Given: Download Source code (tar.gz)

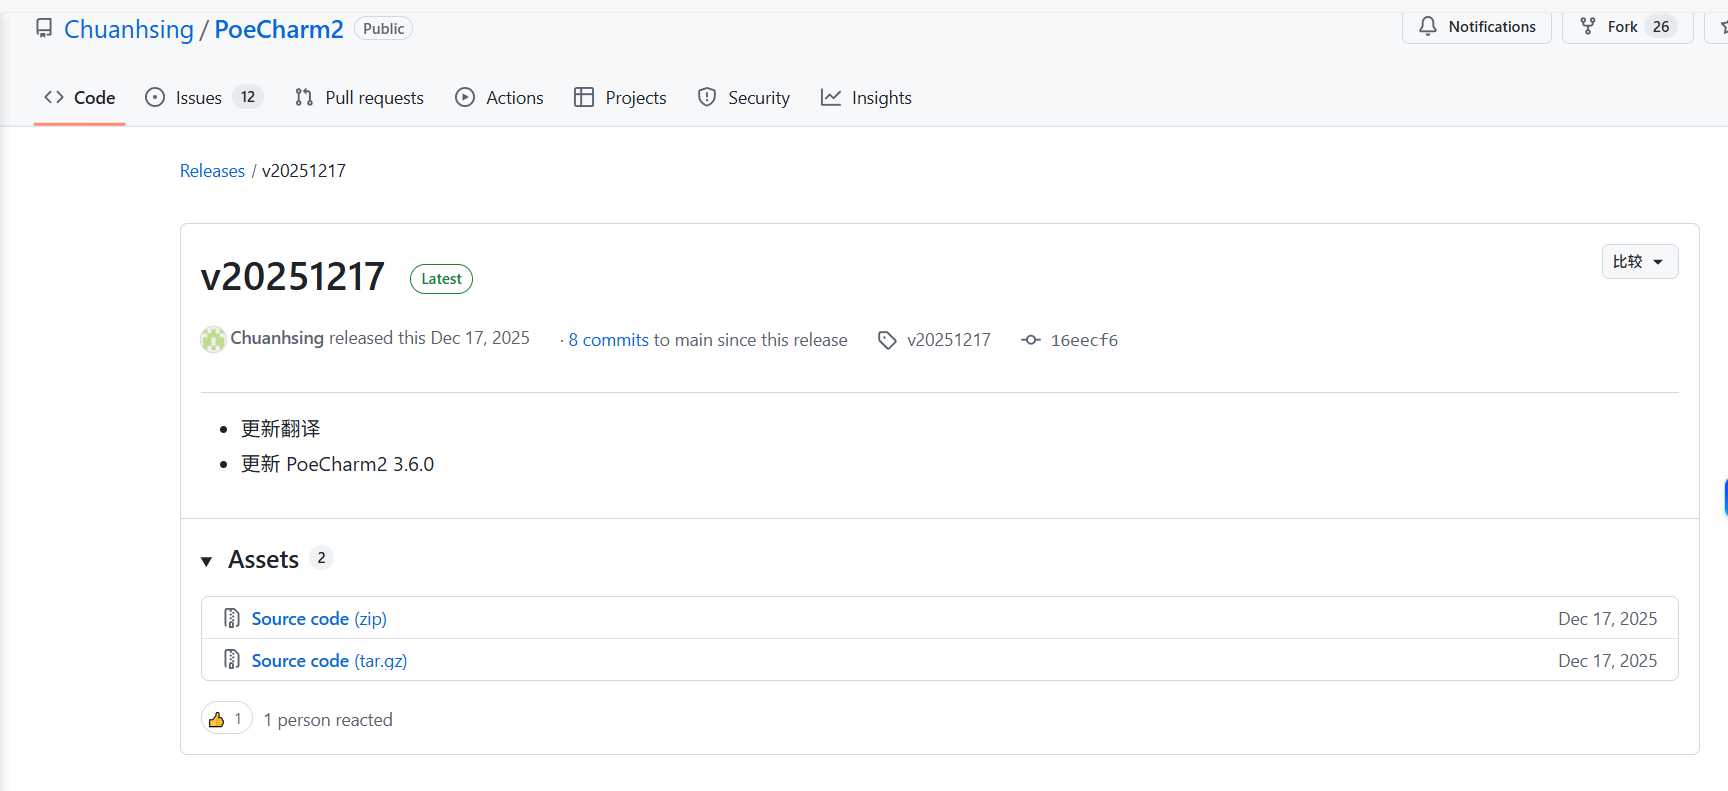Looking at the screenshot, I should pos(329,661).
